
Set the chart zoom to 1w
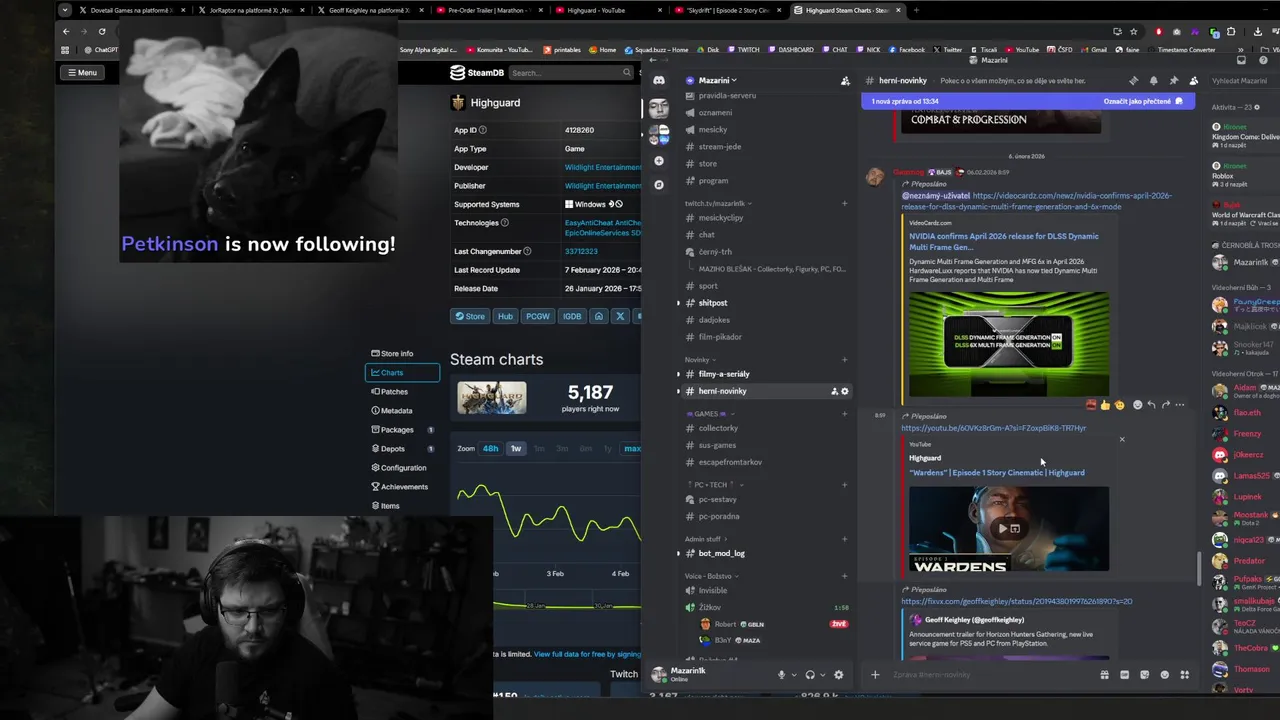[x=516, y=449]
